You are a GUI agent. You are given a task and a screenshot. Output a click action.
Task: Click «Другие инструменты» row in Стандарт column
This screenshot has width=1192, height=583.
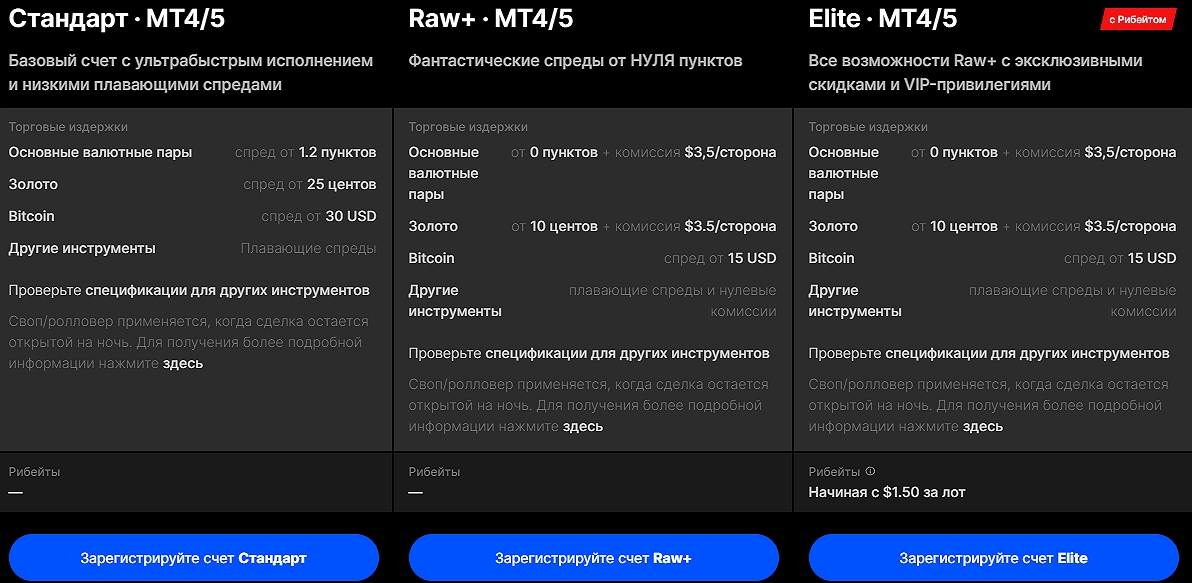click(x=192, y=249)
